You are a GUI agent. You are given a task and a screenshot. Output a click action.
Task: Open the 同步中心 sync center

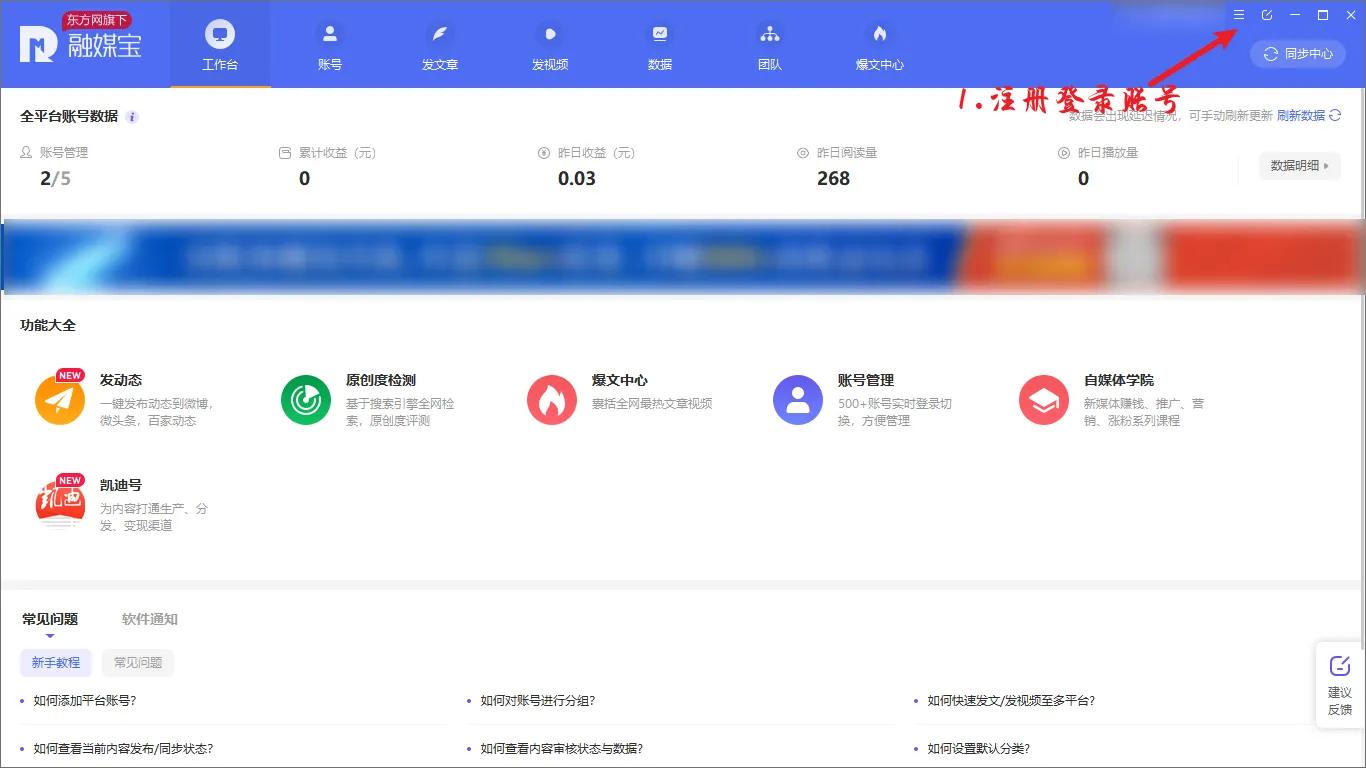point(1298,54)
